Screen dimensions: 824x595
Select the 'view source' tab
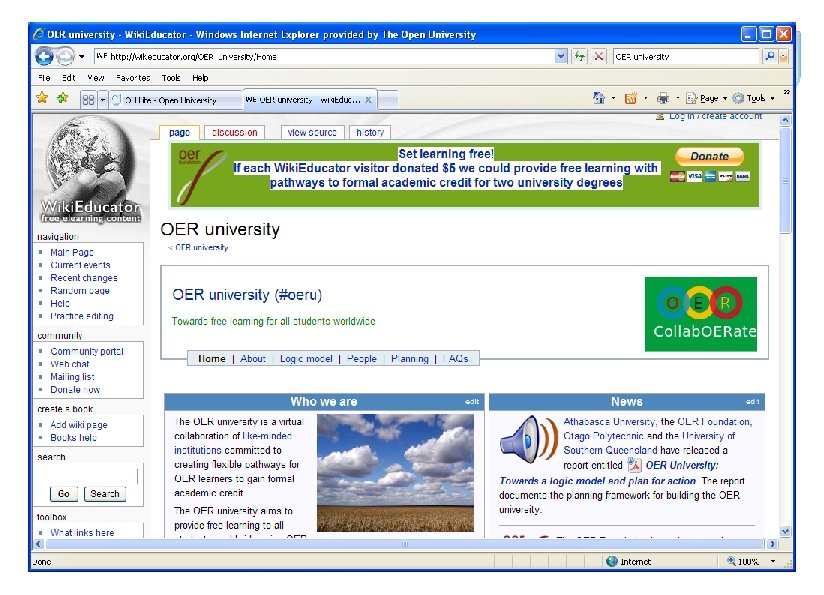(312, 132)
